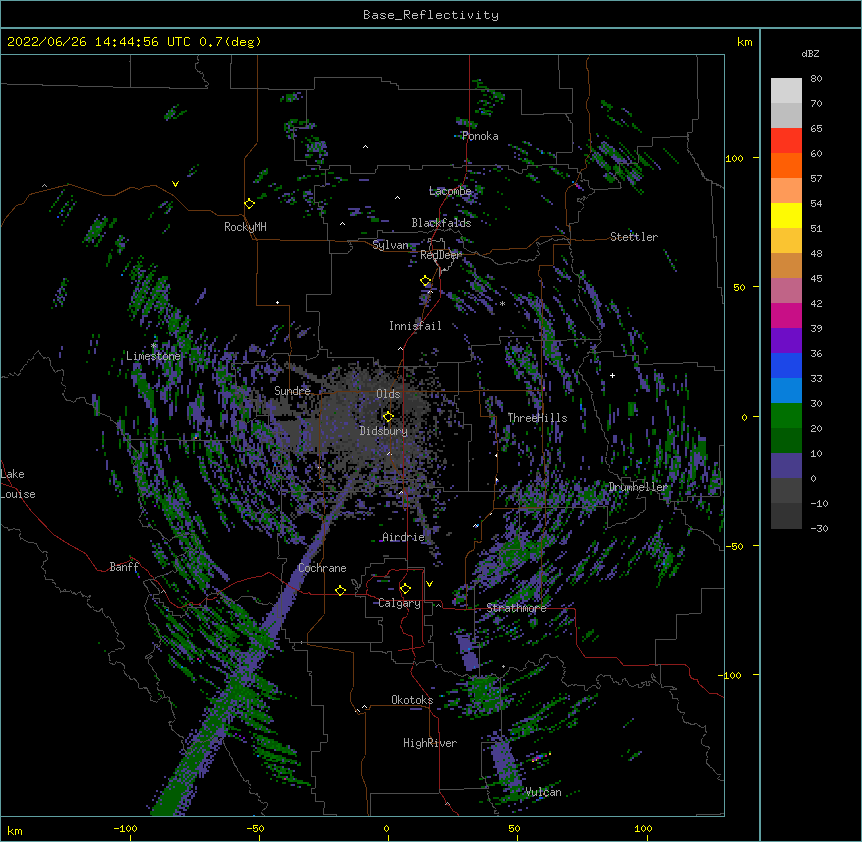Select the RedDeer city label

click(x=440, y=255)
